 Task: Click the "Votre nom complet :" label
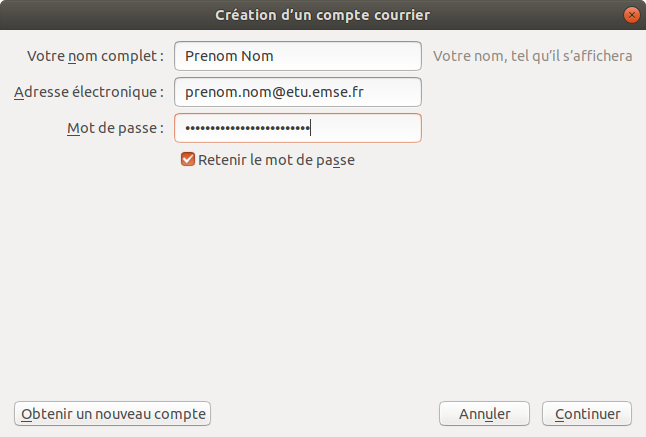[x=95, y=56]
